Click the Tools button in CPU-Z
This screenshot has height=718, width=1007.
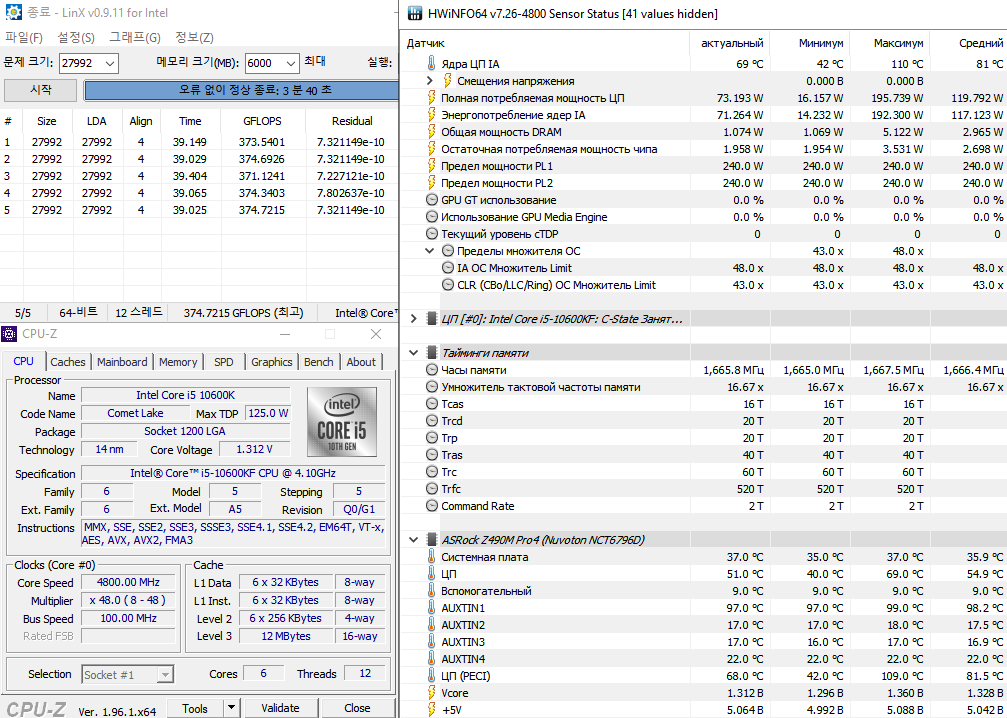tap(195, 708)
